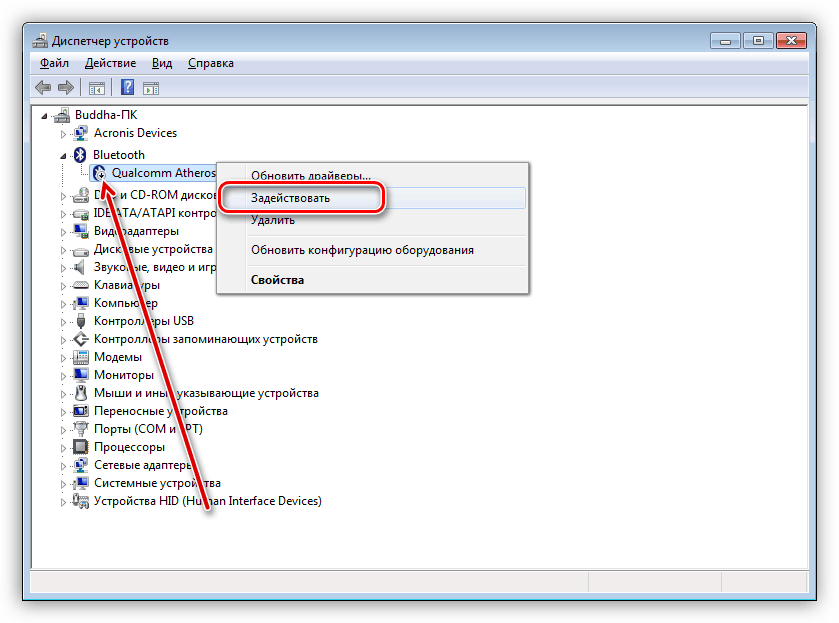Screen dimensions: 839x623
Task: Minimize the Диспетчер устройств window
Action: pos(726,41)
